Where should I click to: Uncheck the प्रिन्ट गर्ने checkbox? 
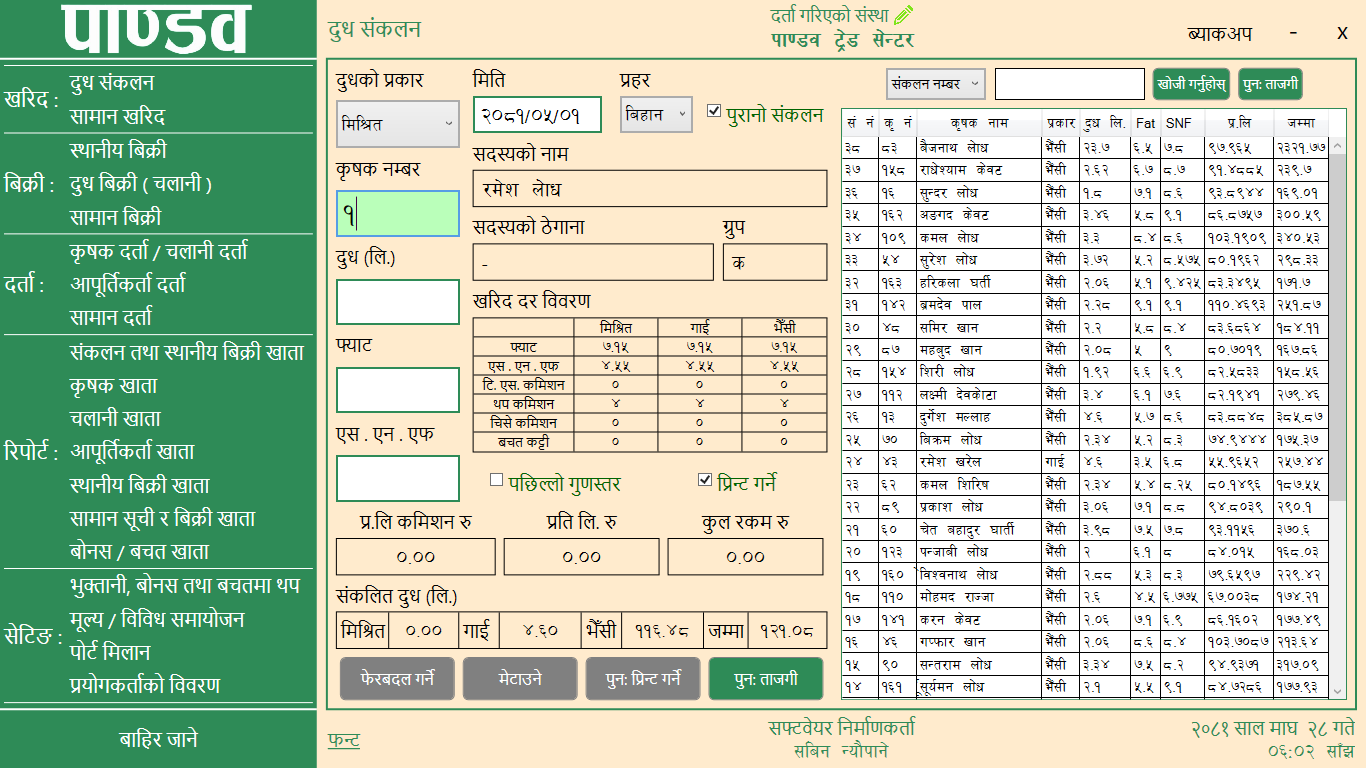click(x=705, y=480)
